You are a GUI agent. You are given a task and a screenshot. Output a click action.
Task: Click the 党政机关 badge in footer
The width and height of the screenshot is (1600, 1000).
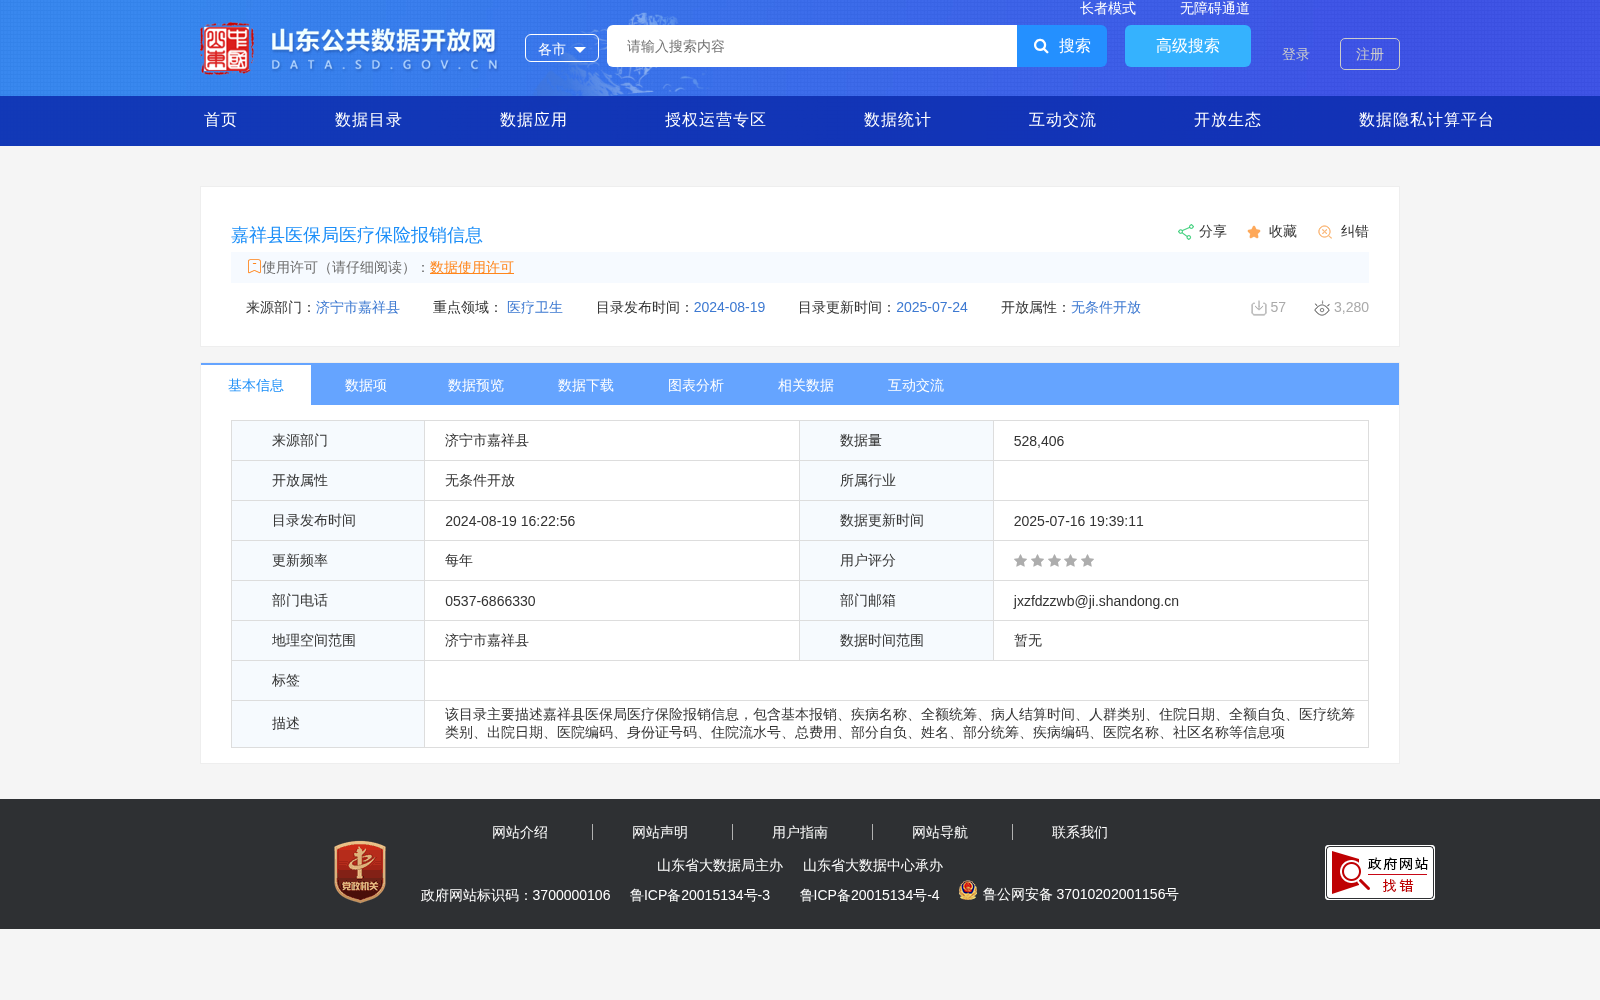(x=360, y=872)
